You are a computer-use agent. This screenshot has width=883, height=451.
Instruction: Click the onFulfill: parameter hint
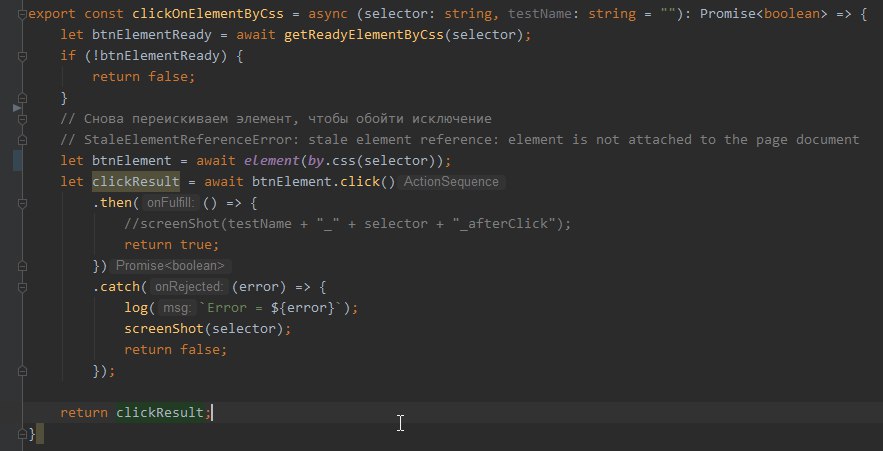click(170, 203)
